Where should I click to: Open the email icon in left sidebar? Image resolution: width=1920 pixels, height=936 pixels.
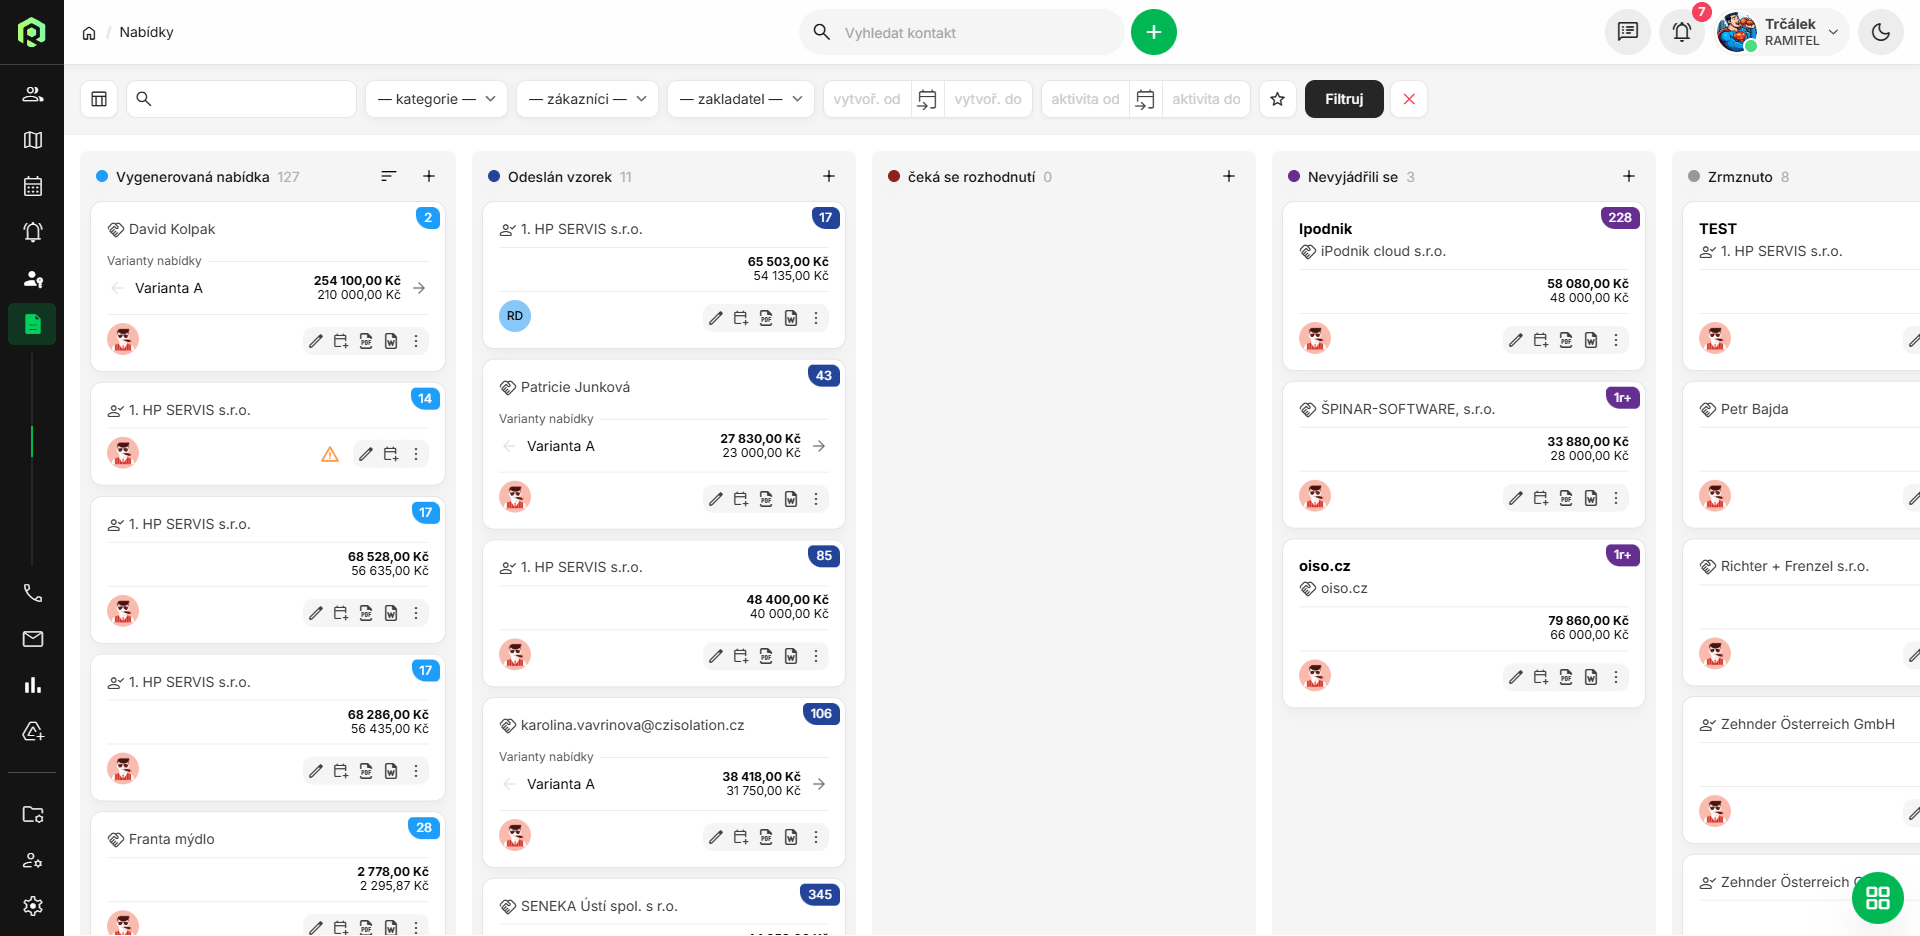[x=33, y=639]
